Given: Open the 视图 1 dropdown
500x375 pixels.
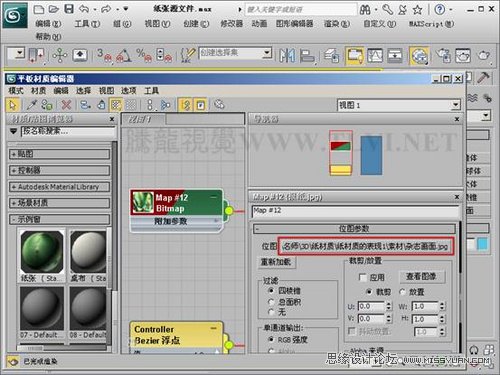Looking at the screenshot, I should click(455, 105).
